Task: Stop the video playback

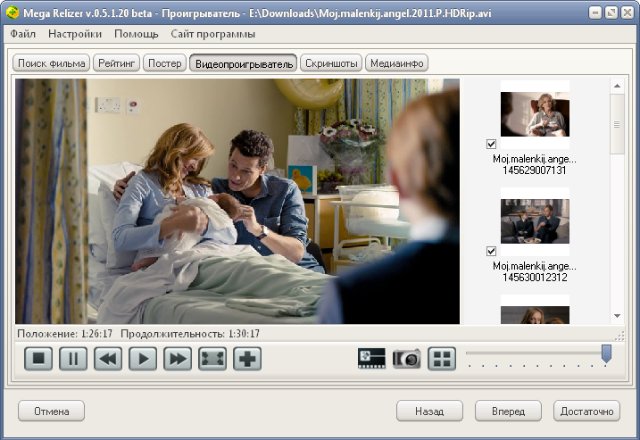Action: 38,359
